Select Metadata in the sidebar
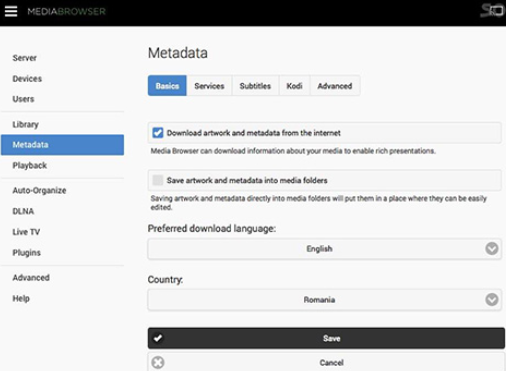The image size is (506, 371). click(x=62, y=145)
